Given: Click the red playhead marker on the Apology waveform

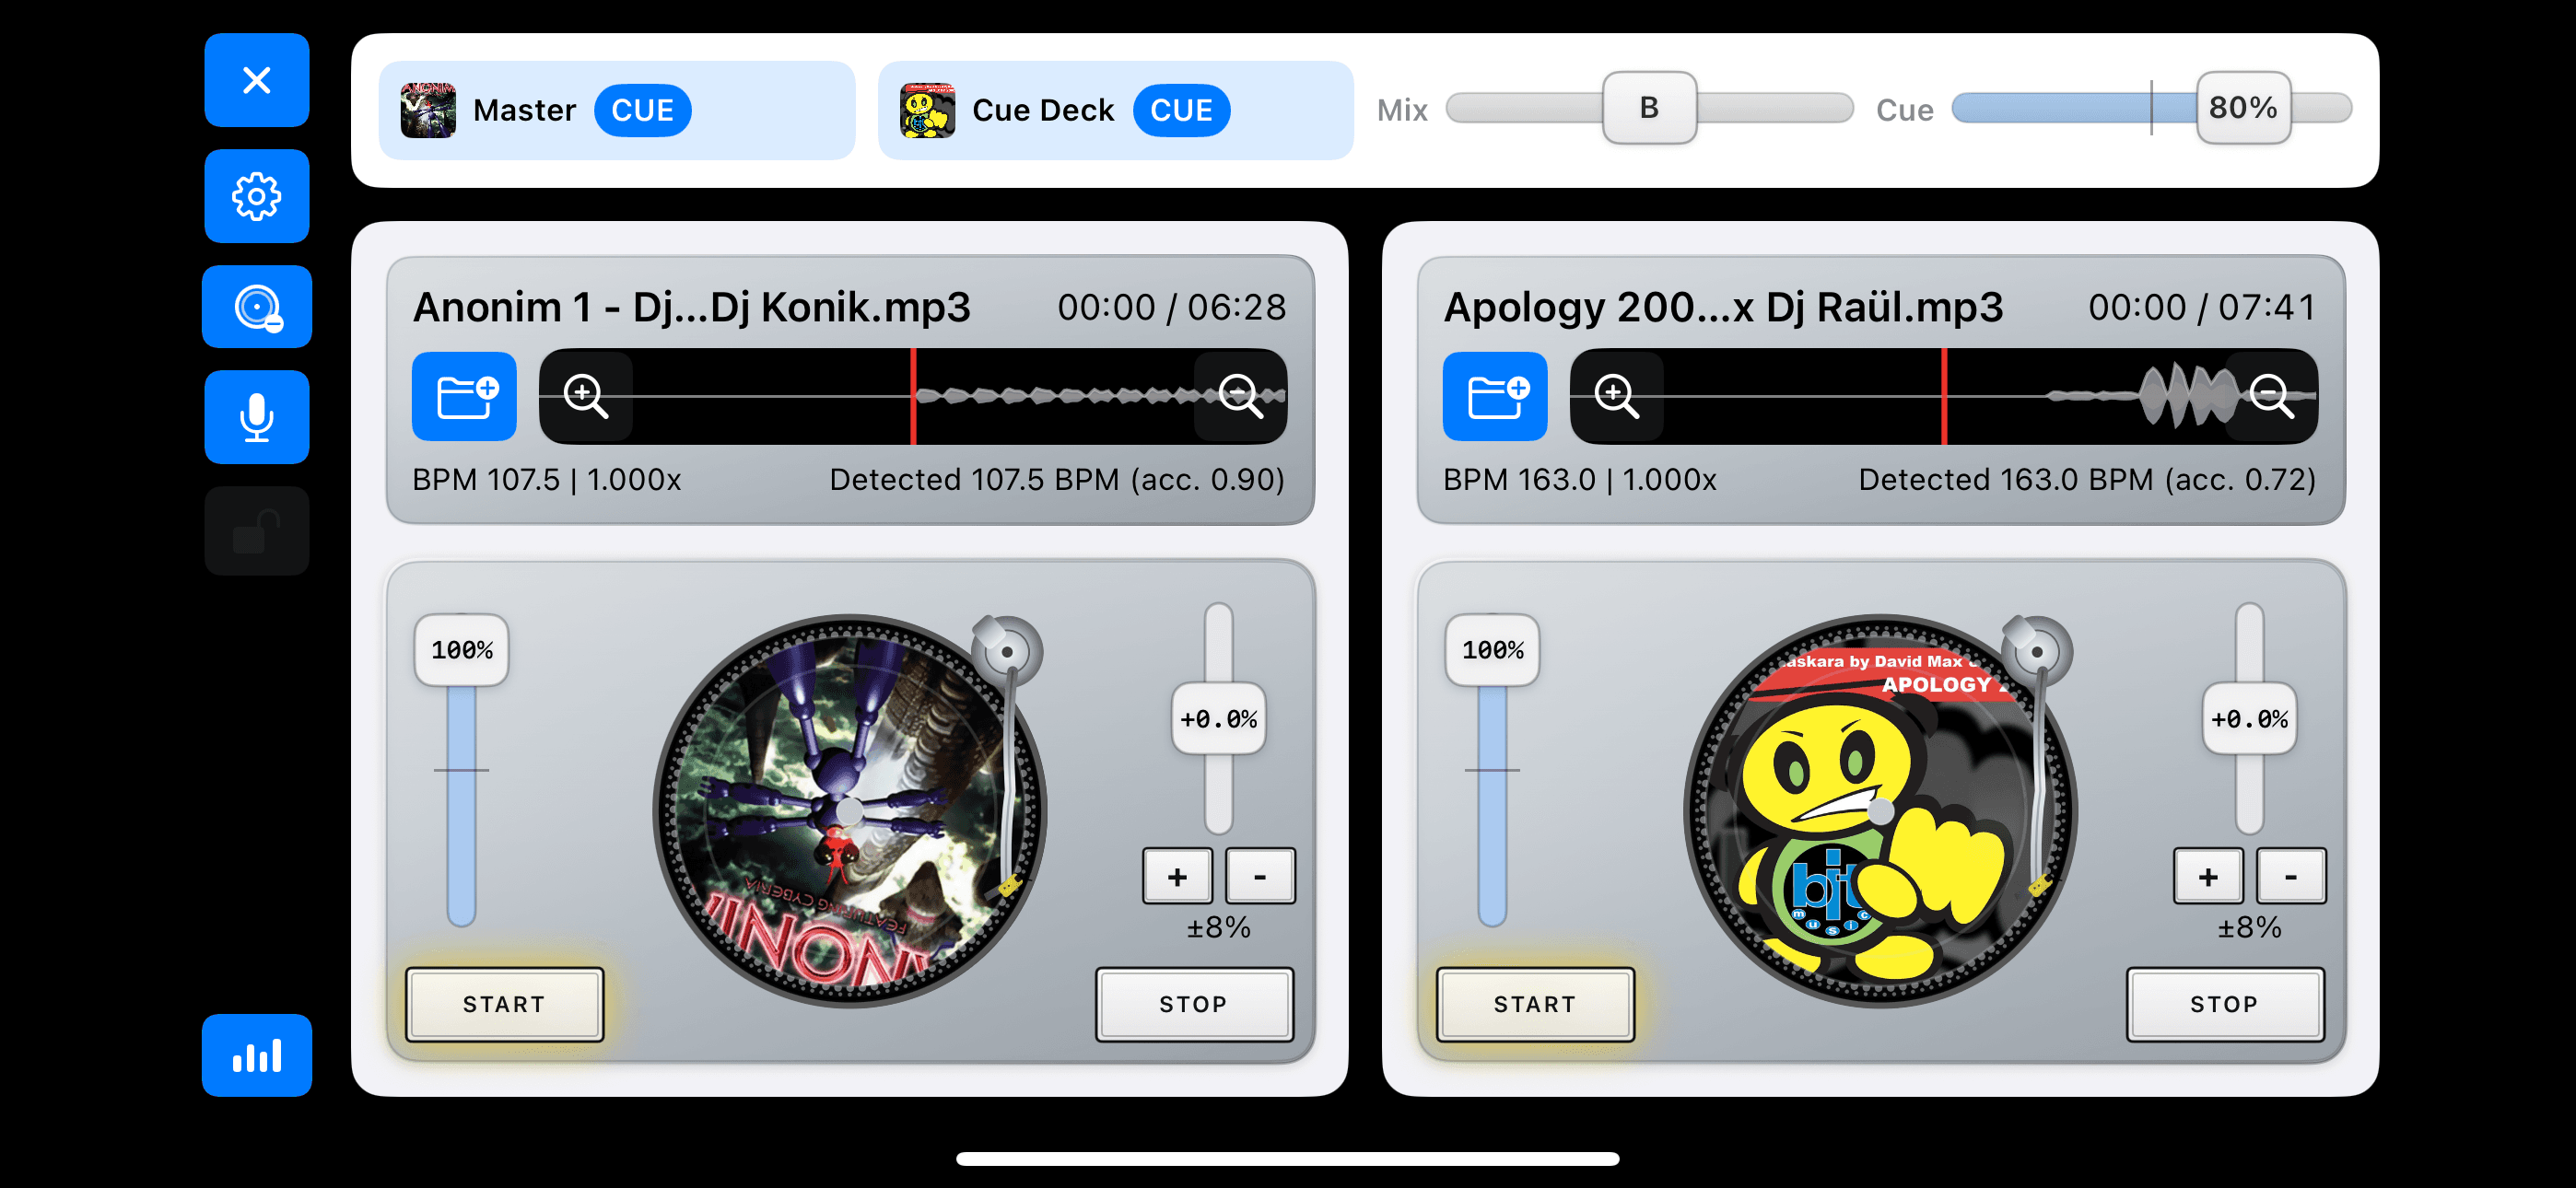Looking at the screenshot, I should pyautogui.click(x=1944, y=397).
